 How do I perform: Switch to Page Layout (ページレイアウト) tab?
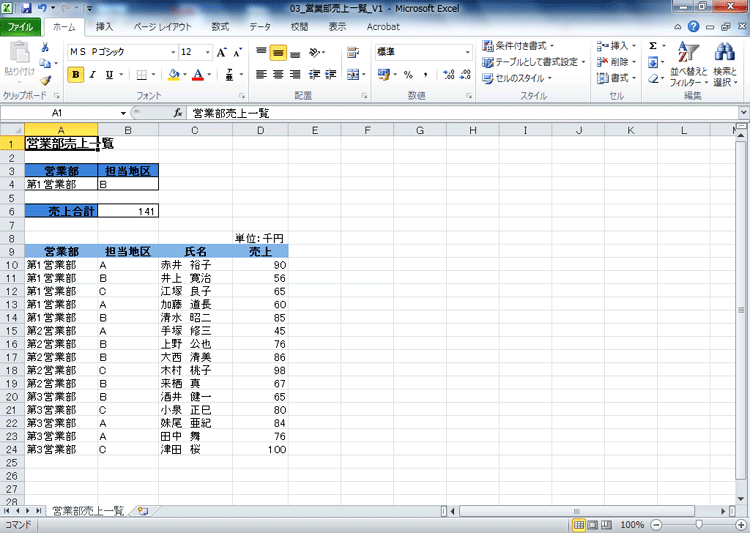click(x=162, y=27)
